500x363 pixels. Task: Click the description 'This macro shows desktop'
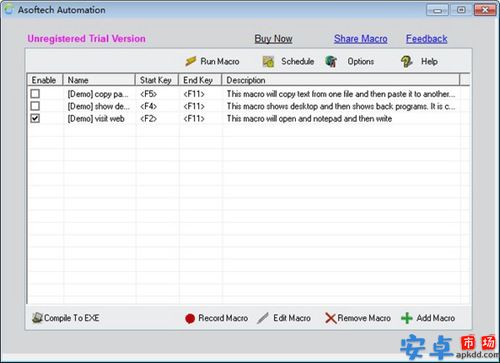pos(341,106)
